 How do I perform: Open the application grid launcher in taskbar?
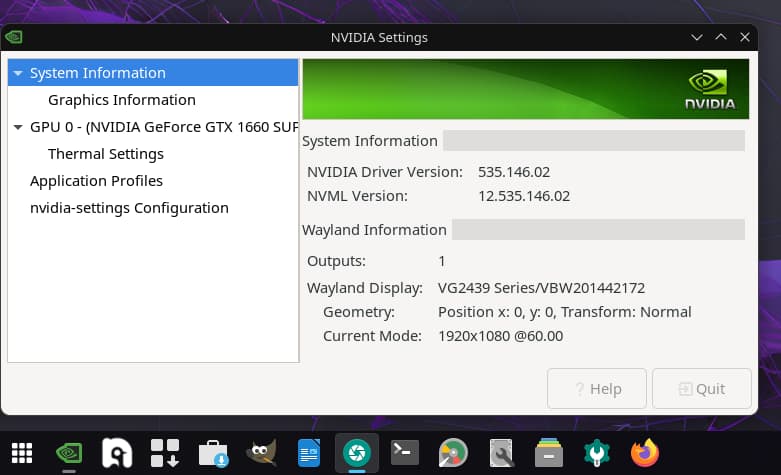click(x=22, y=453)
